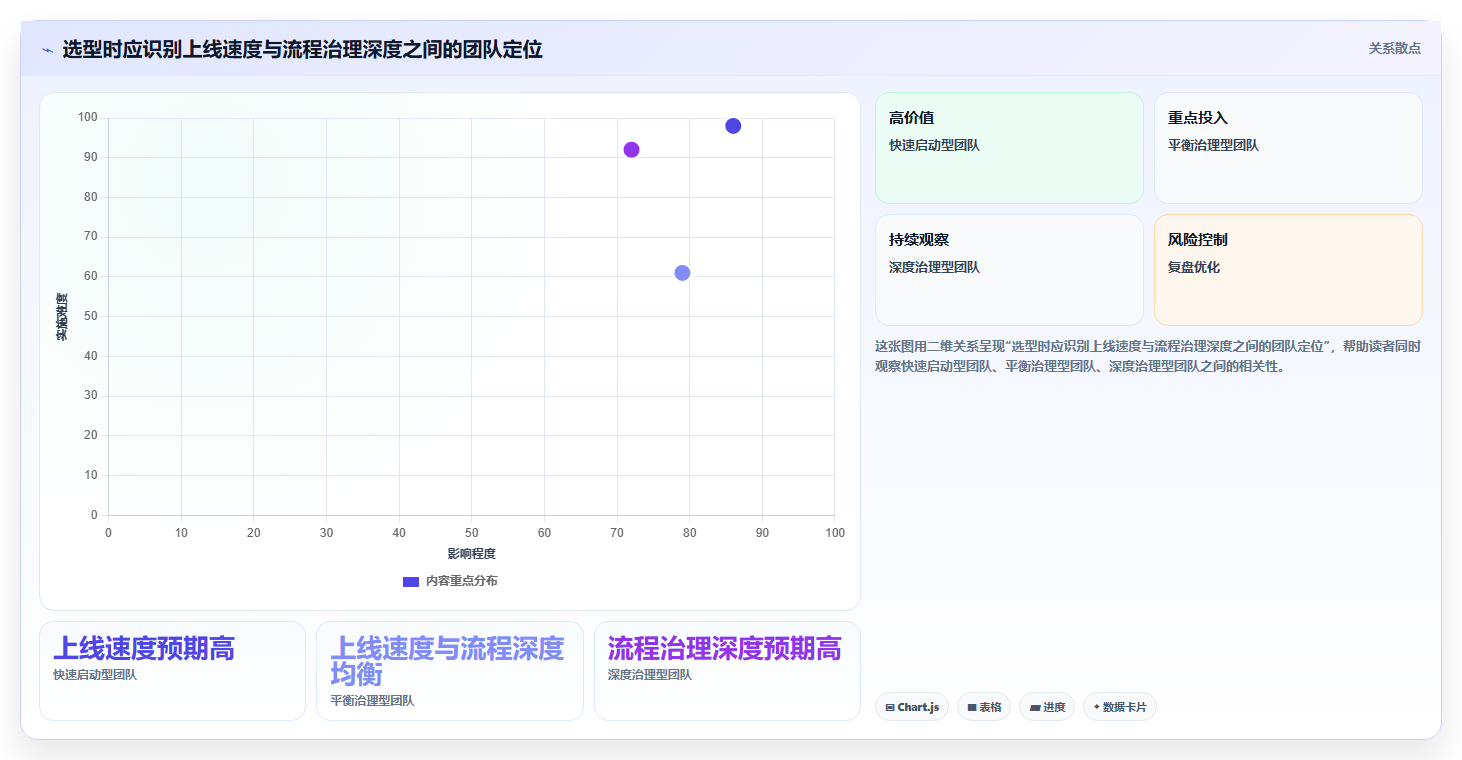The height and width of the screenshot is (760, 1462).
Task: Click the main title 选型时应识别上线速度 heading
Action: coord(302,49)
